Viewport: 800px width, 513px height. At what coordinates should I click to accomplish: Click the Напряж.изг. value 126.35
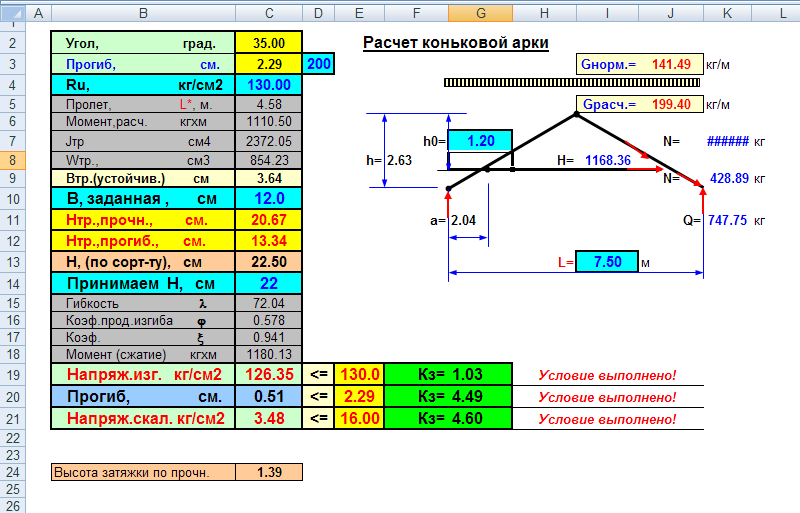(269, 375)
